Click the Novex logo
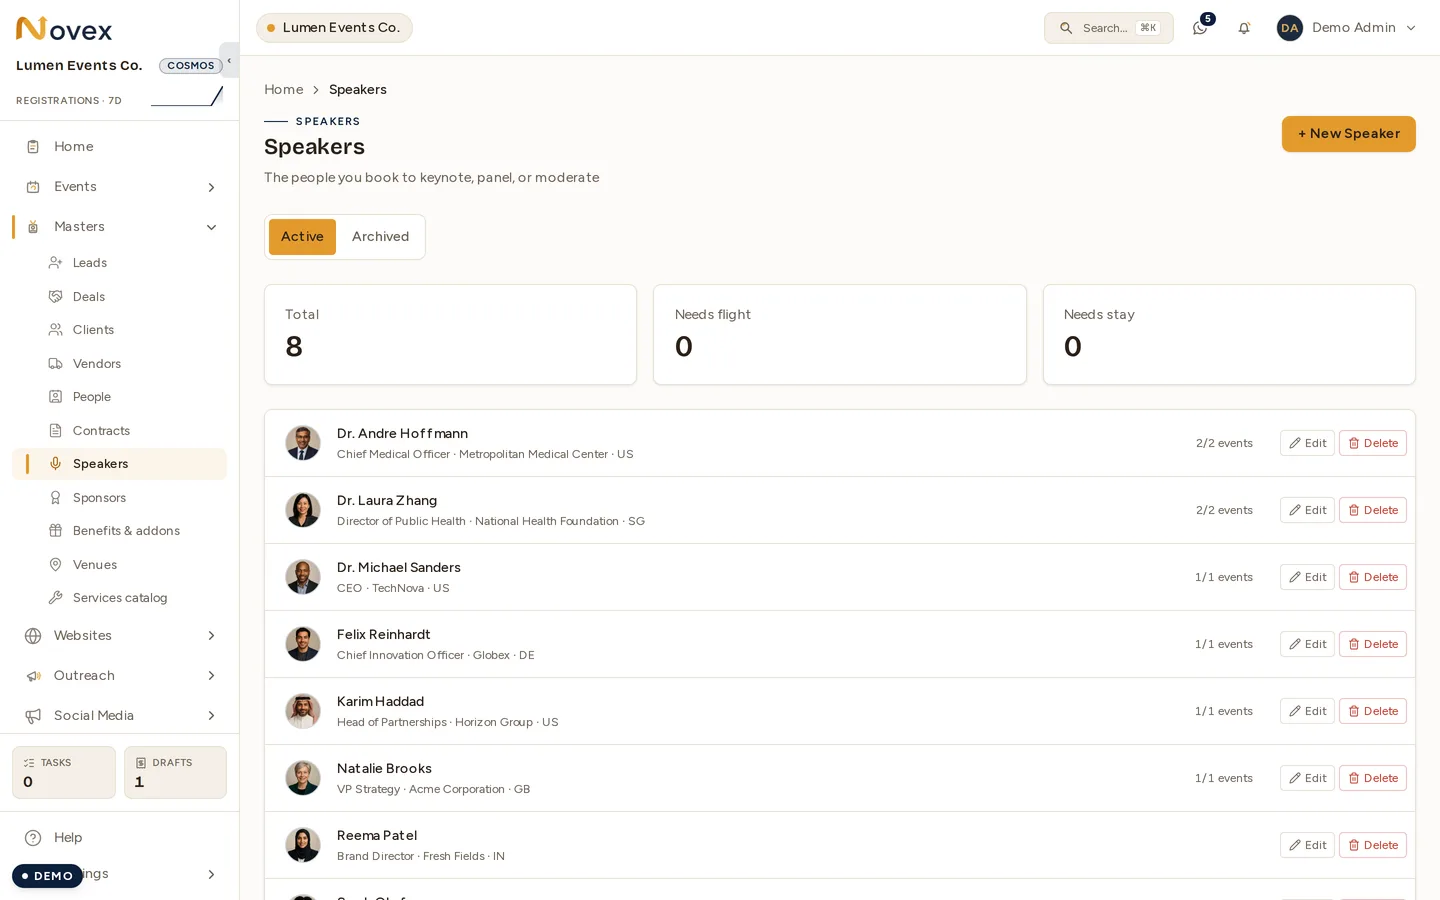Screen dimensions: 1440x900 coord(64,29)
